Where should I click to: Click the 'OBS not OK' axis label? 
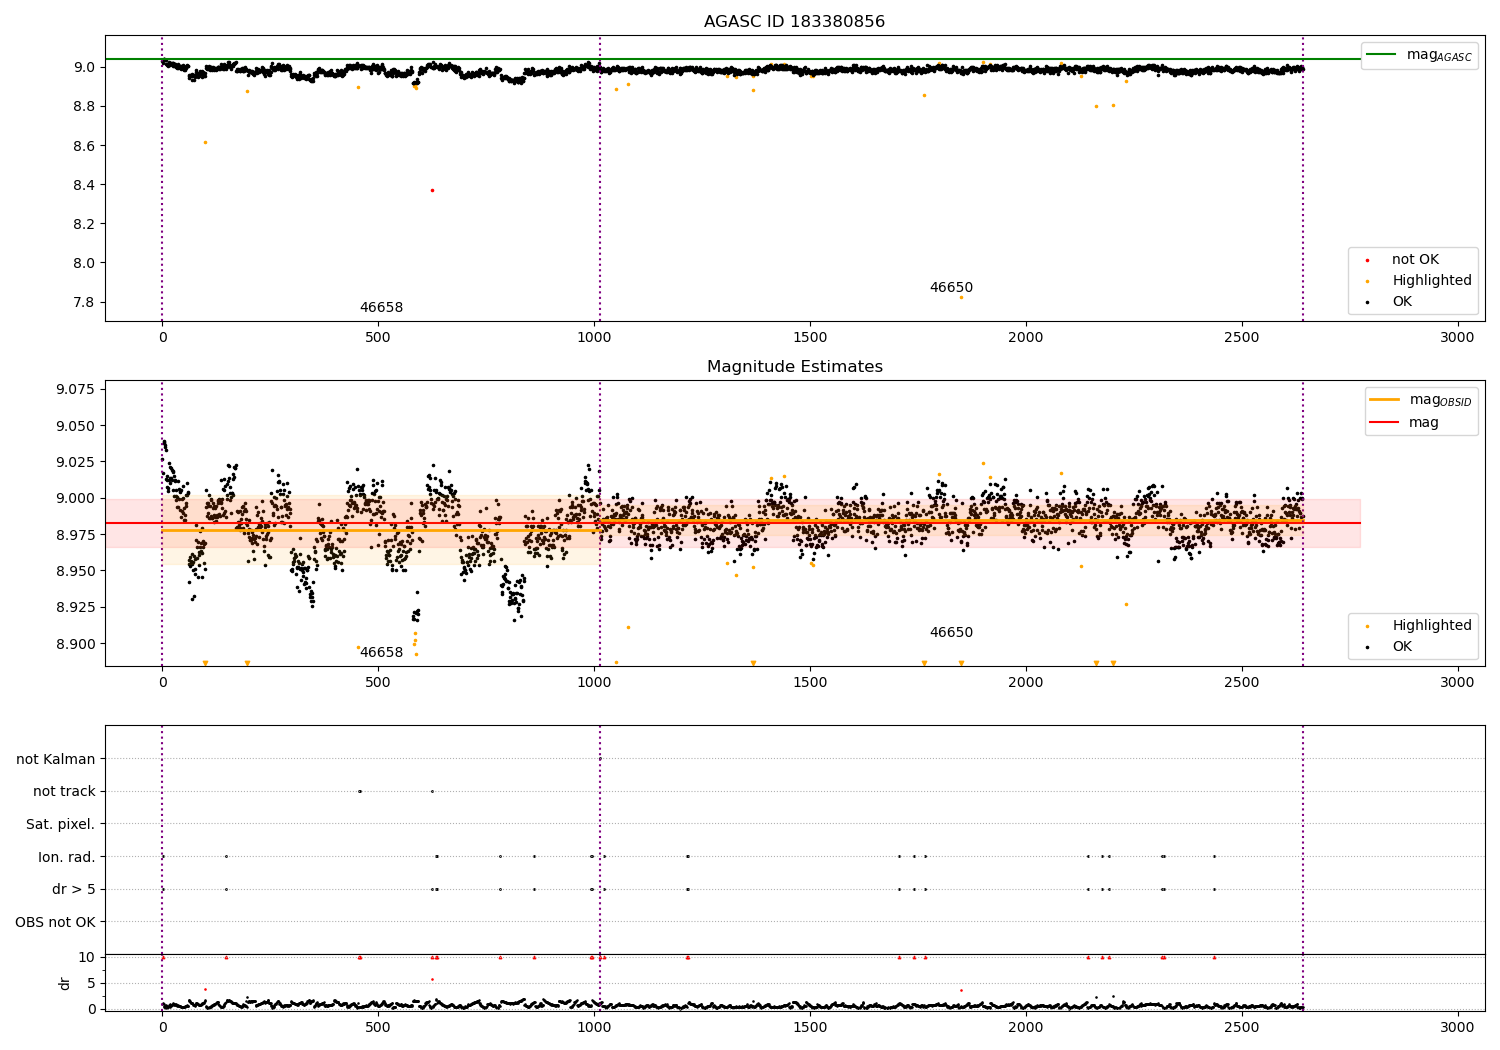point(55,923)
